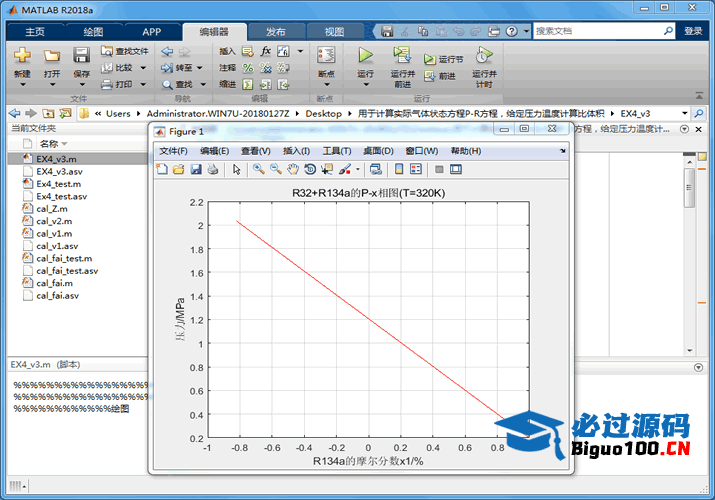
Task: Select the Pan hand tool in Figure 1
Action: point(293,169)
